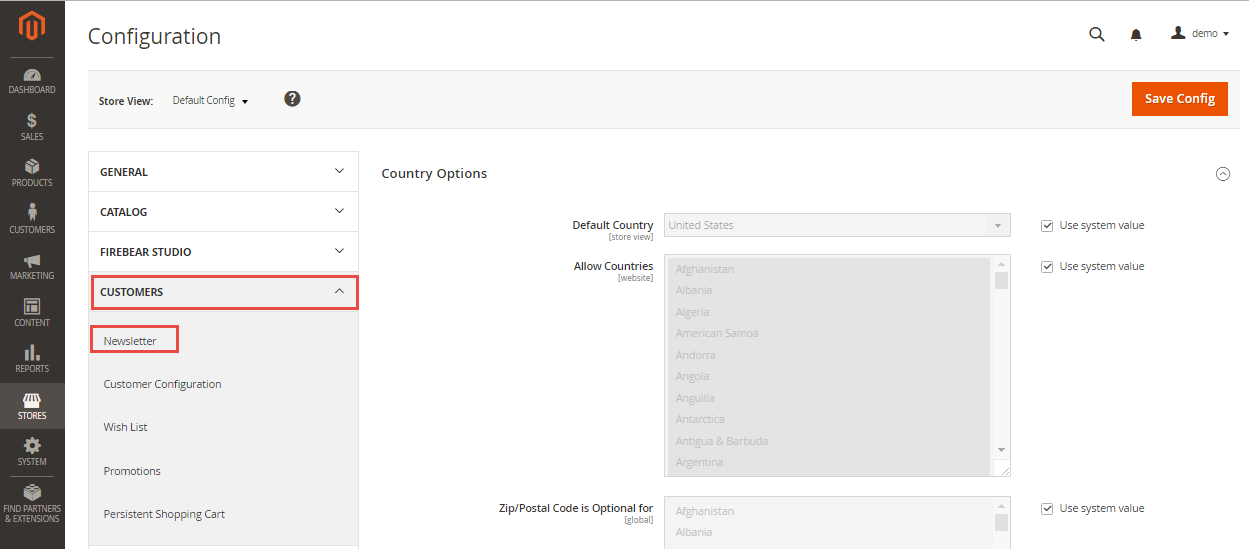Toggle Use system value for Zip/Postal Code

click(x=1047, y=509)
